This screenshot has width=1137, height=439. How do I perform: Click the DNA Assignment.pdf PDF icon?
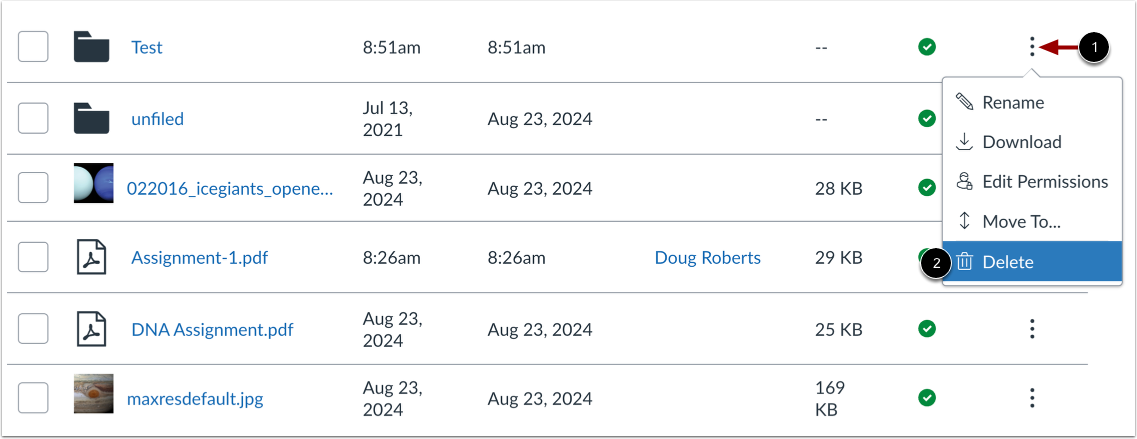coord(91,329)
